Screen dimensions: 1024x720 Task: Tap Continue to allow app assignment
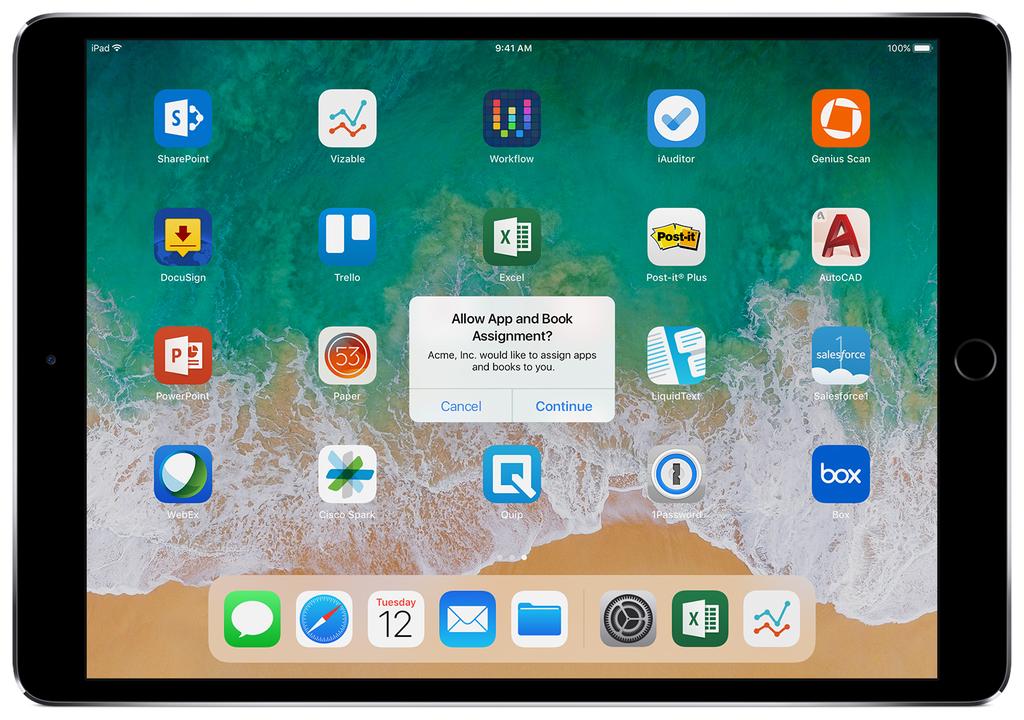click(x=564, y=406)
